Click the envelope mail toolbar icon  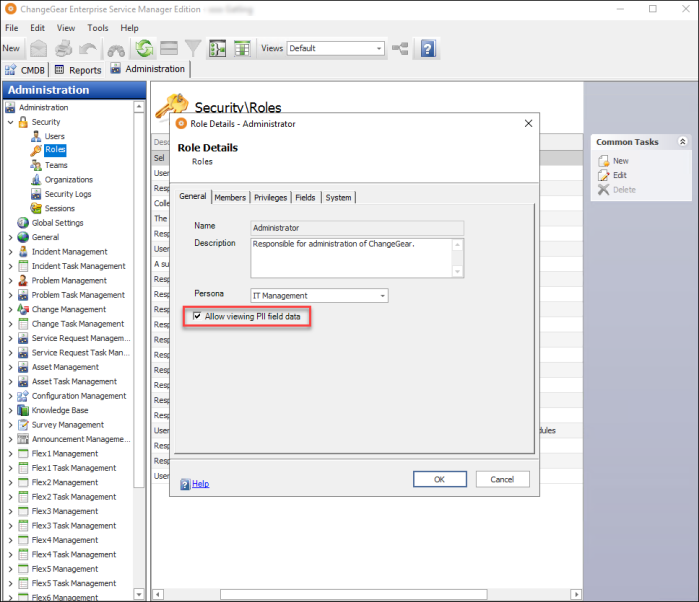(x=38, y=49)
